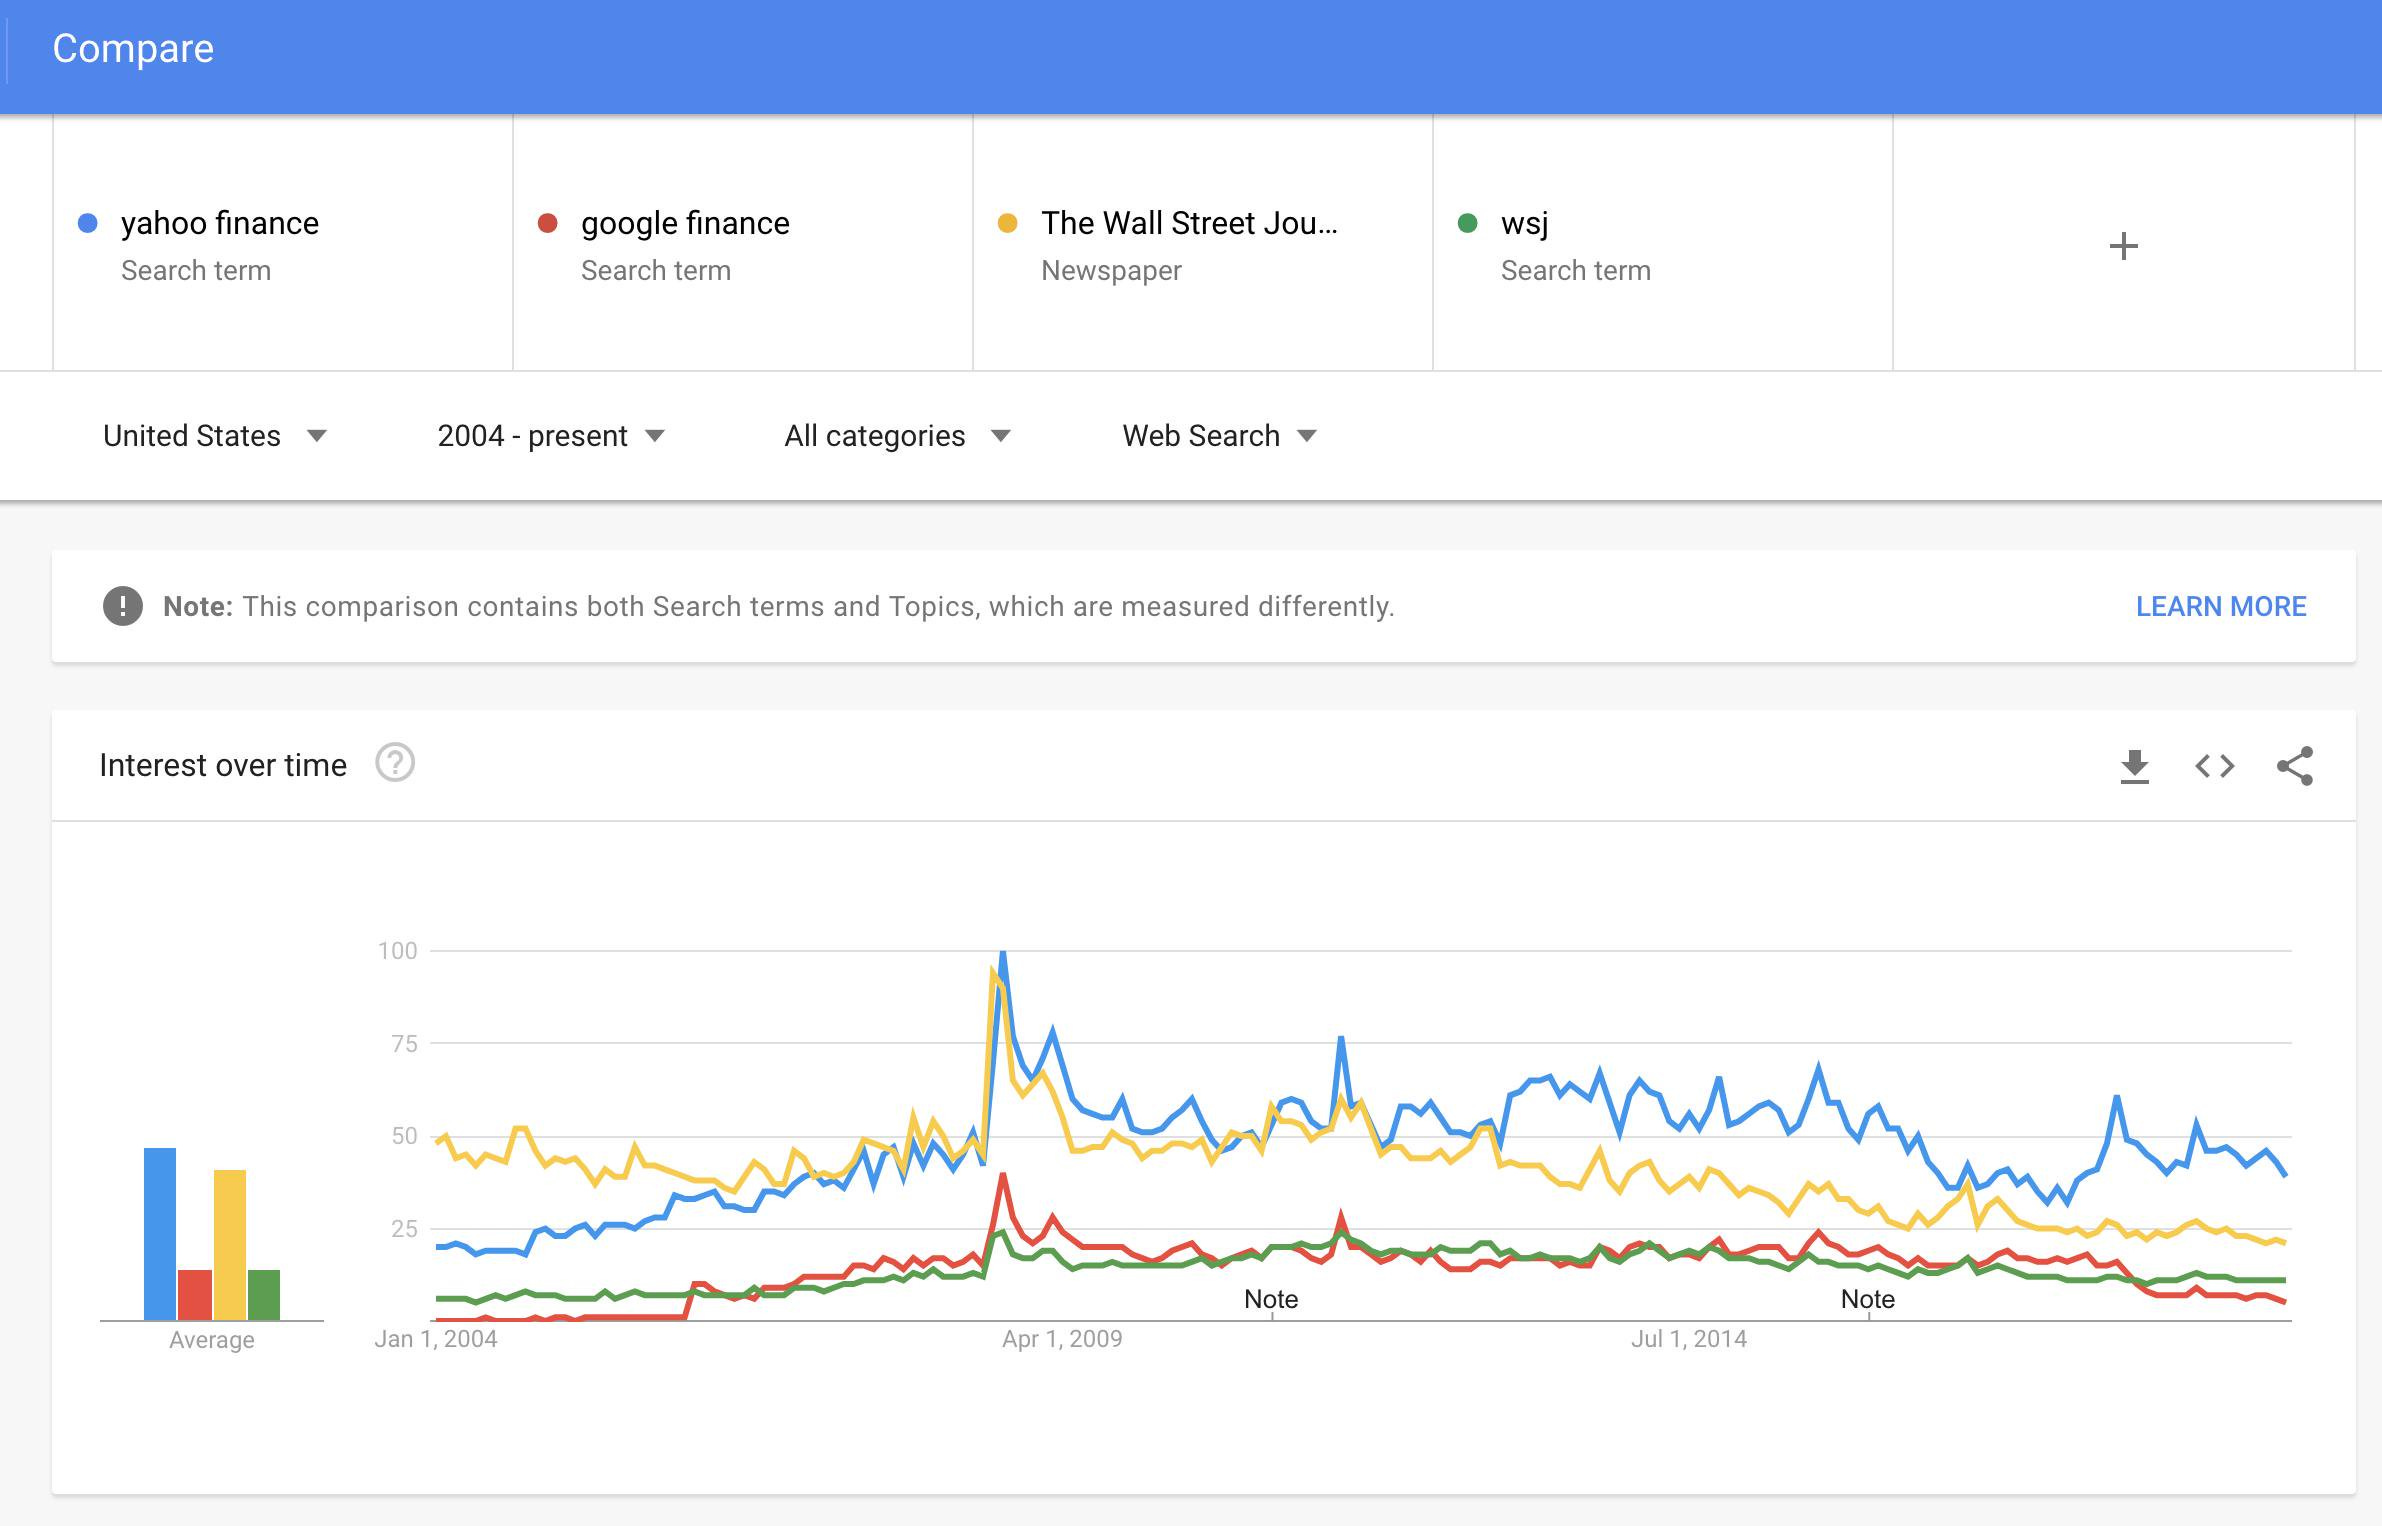Click the red google finance average bar
The width and height of the screenshot is (2382, 1526).
(x=195, y=1295)
